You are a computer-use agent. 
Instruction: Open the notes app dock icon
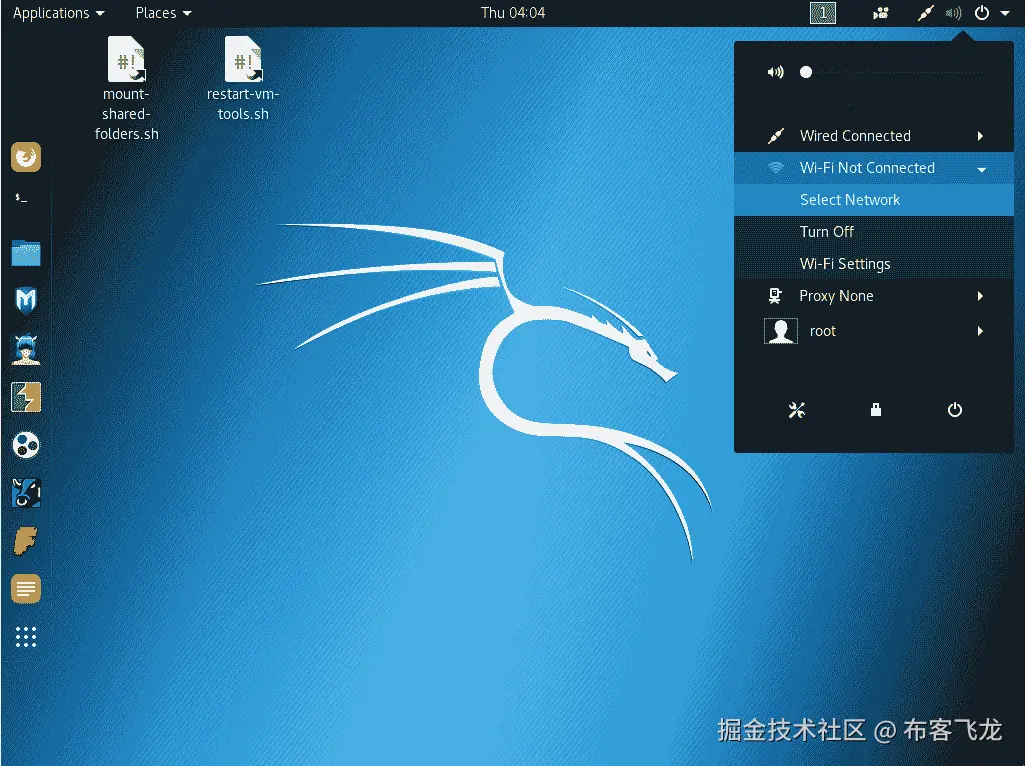26,589
